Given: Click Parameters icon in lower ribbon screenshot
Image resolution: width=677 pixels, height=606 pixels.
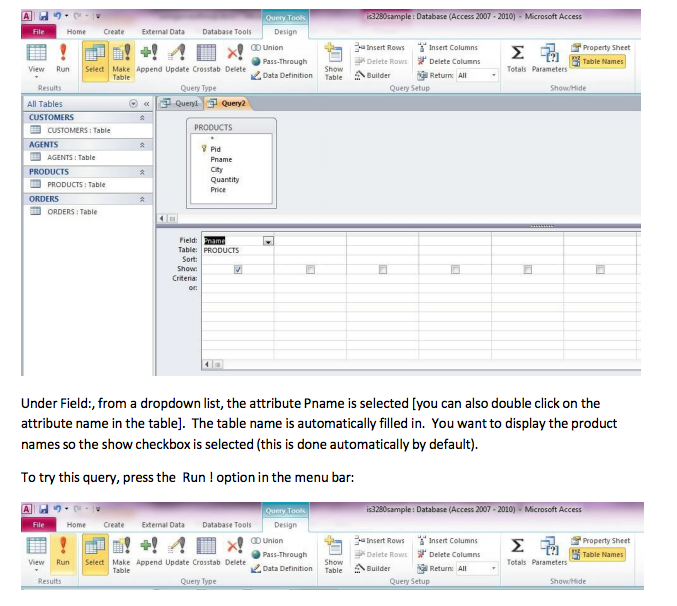Looking at the screenshot, I should pyautogui.click(x=549, y=546).
